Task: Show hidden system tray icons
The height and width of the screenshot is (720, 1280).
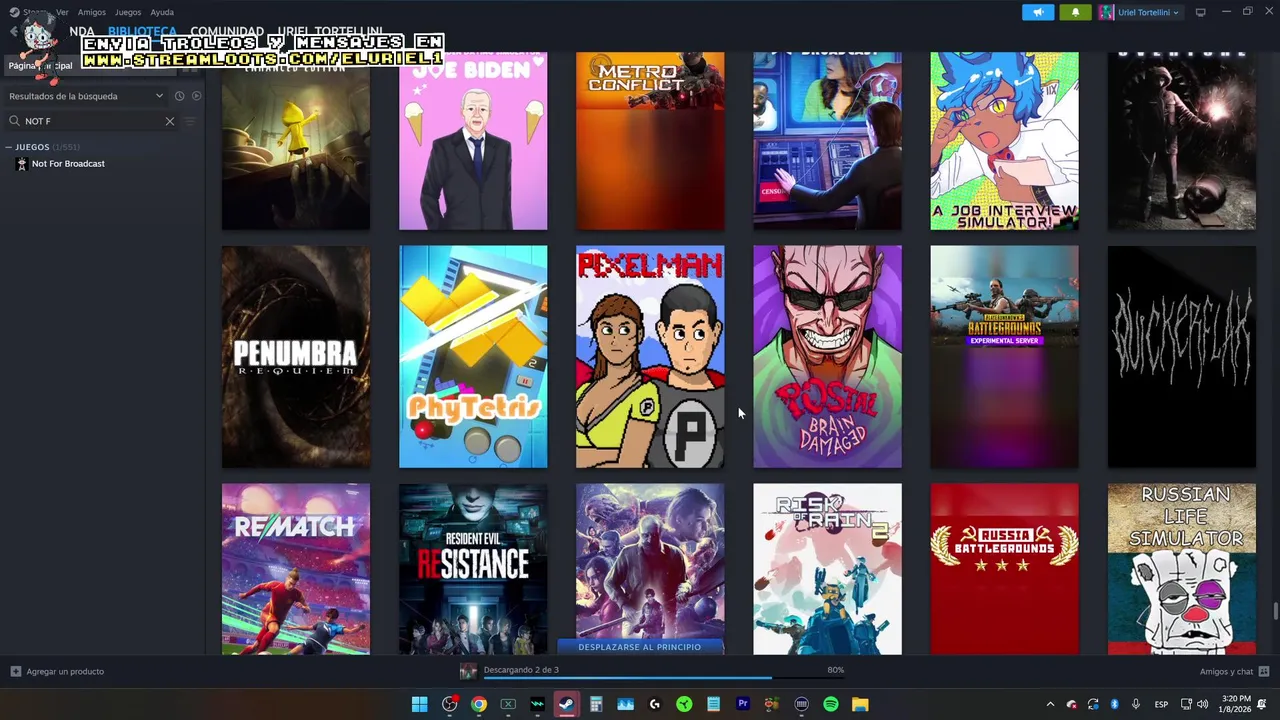Action: click(1050, 704)
